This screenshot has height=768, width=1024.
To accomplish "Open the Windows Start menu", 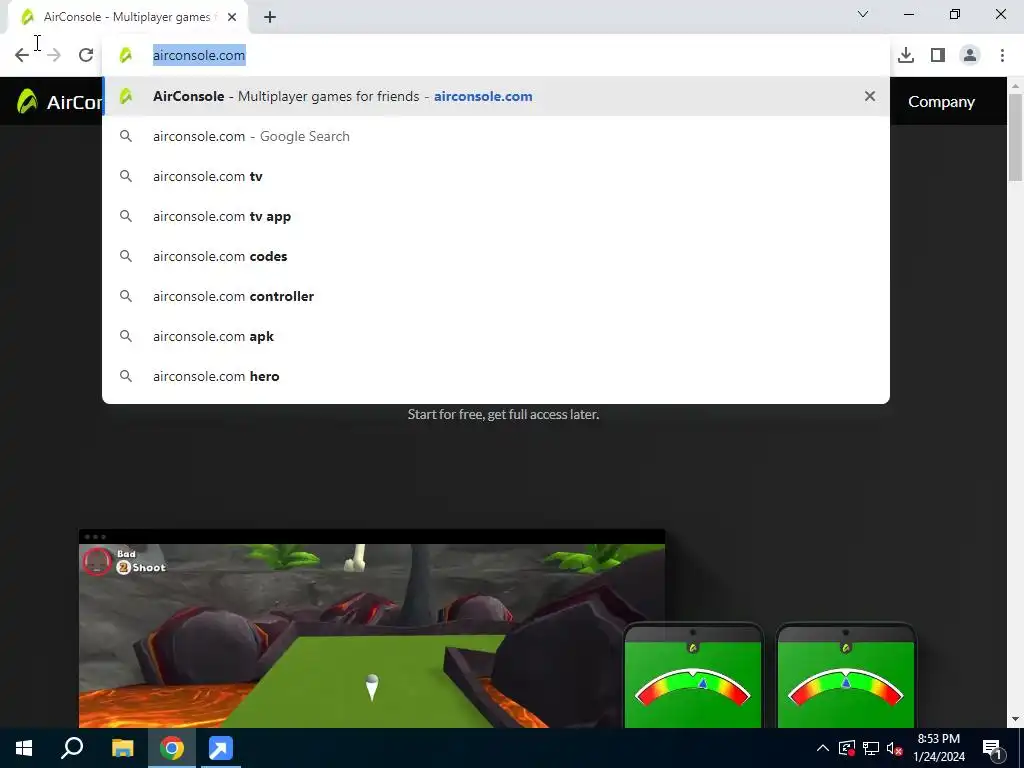I will pyautogui.click(x=24, y=748).
